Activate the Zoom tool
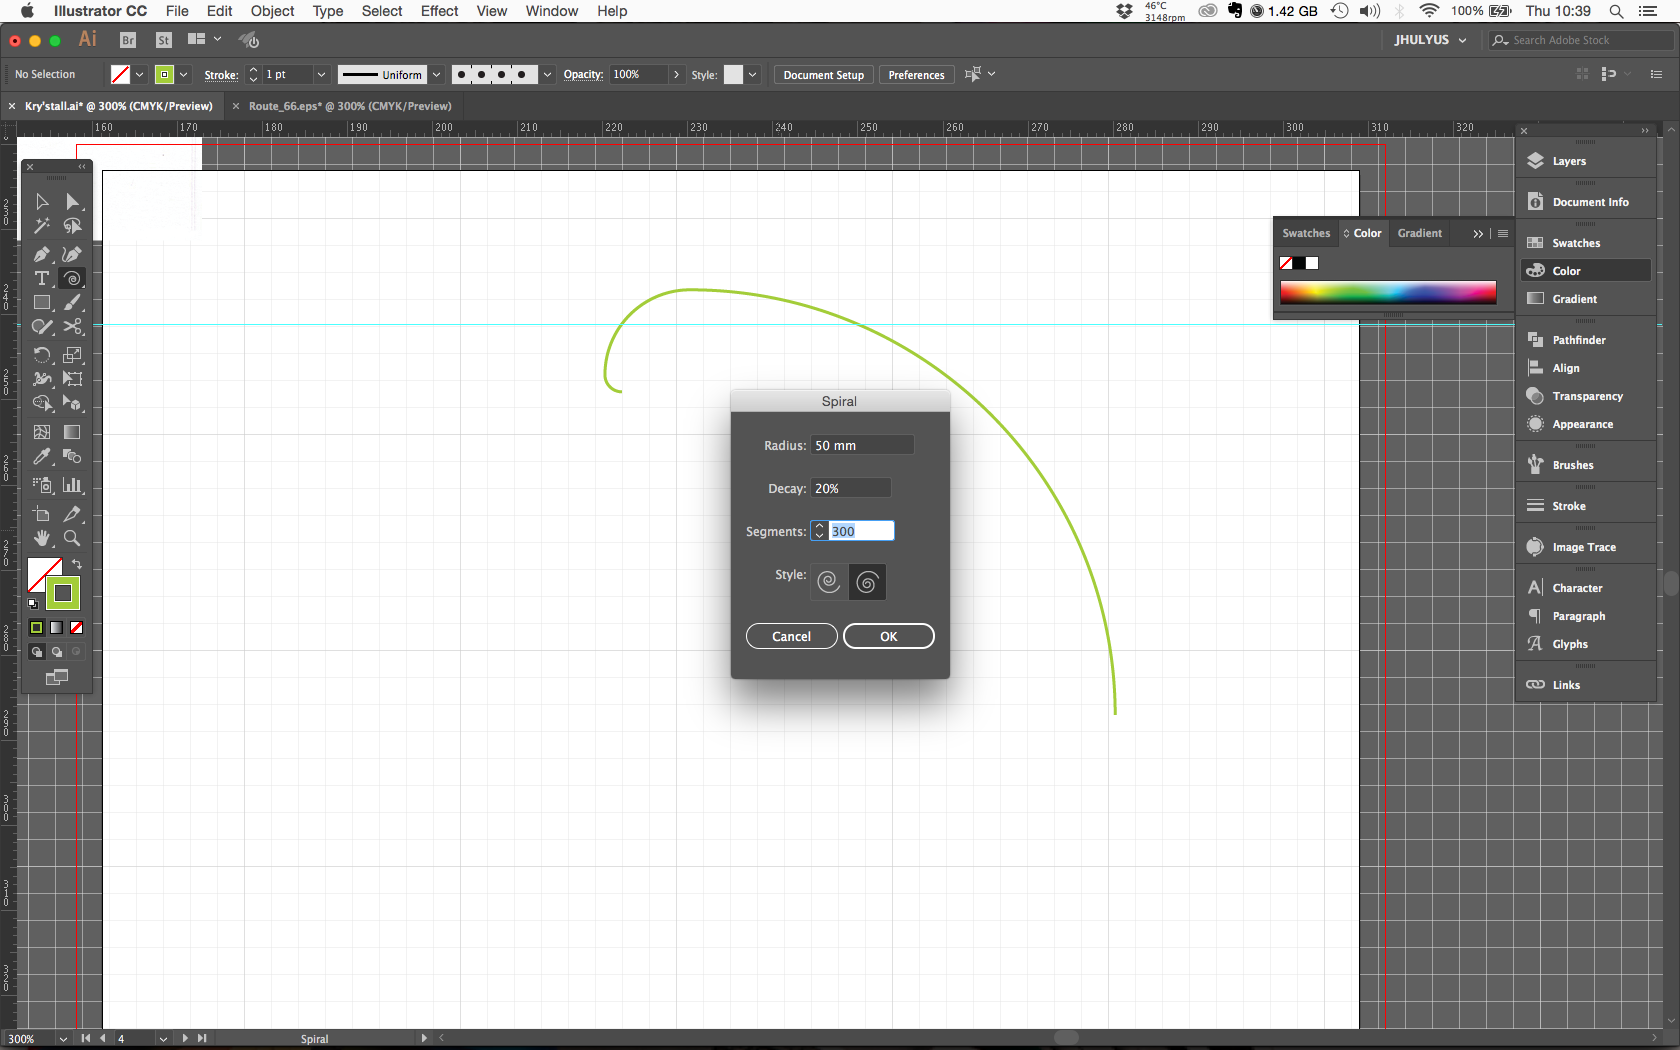The width and height of the screenshot is (1680, 1050). [x=72, y=538]
